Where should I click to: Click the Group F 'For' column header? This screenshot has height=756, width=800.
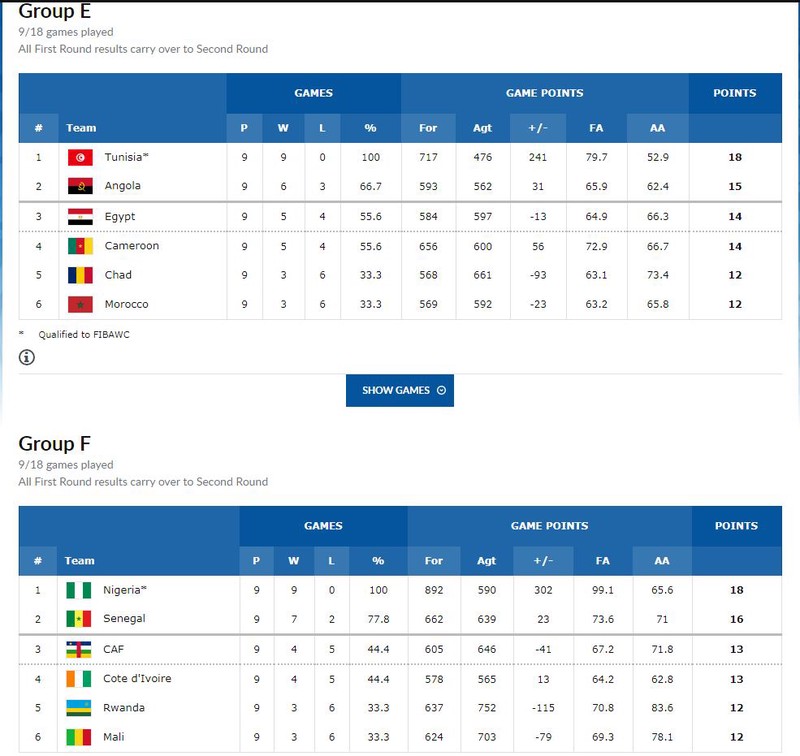433,561
